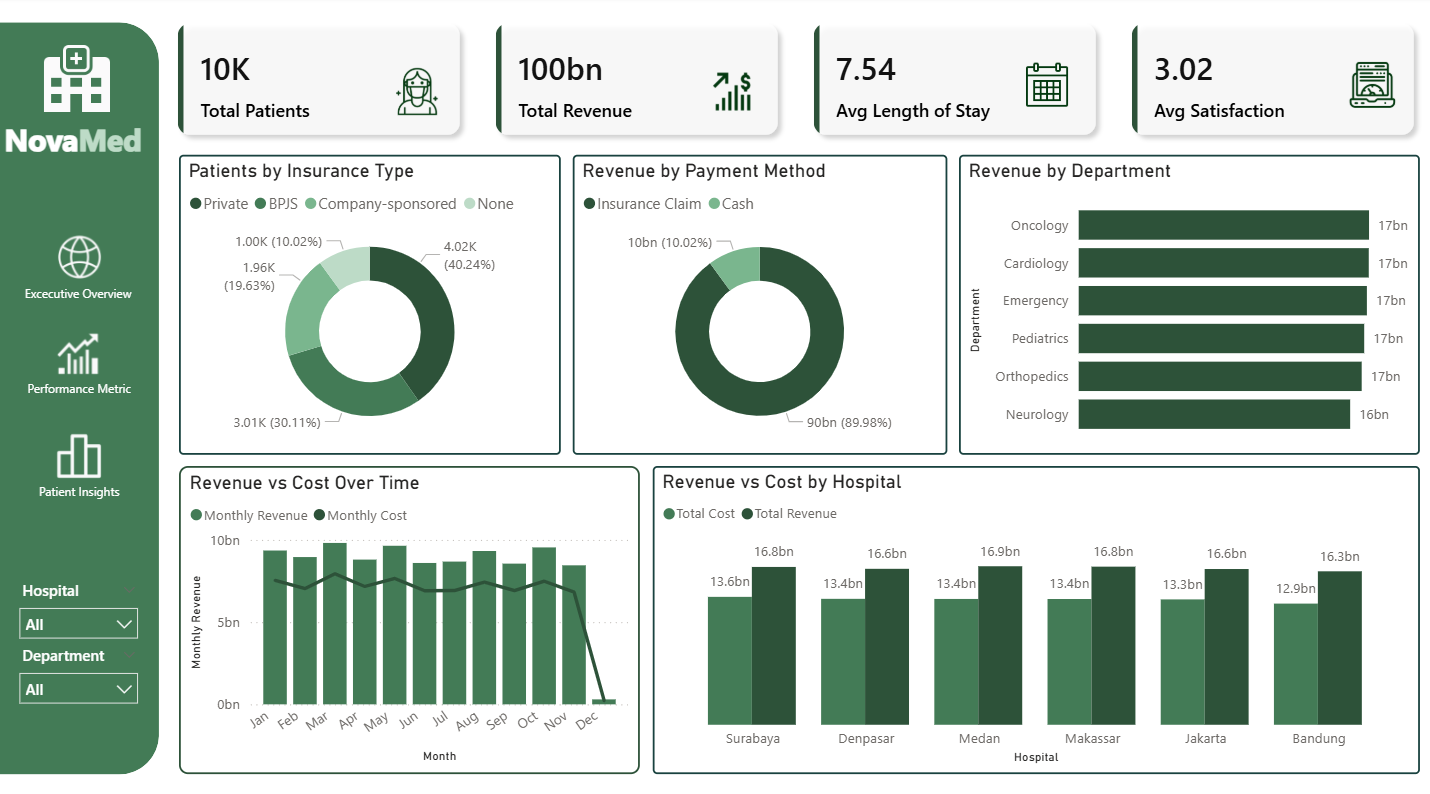
Task: Select the Revenue by Department panel title
Action: coord(1067,171)
